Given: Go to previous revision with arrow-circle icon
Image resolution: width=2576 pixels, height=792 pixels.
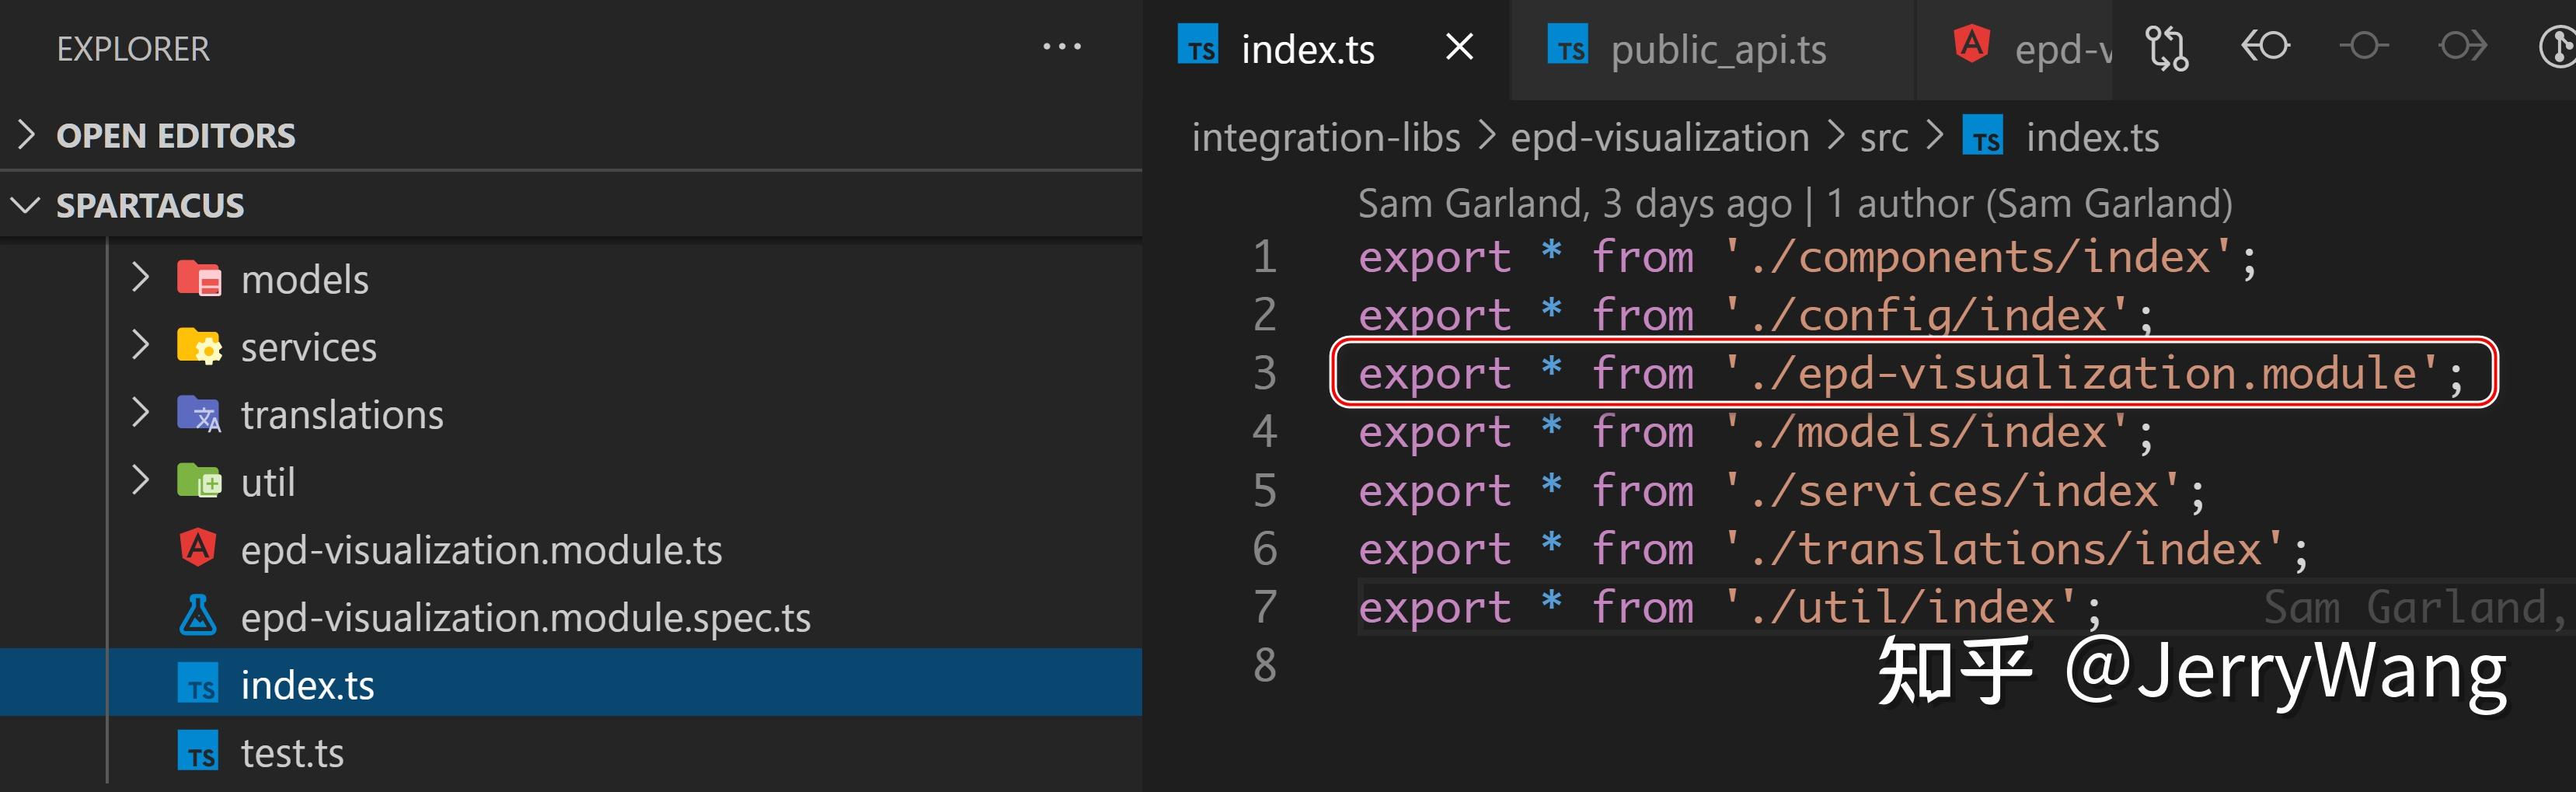Looking at the screenshot, I should (x=2265, y=46).
